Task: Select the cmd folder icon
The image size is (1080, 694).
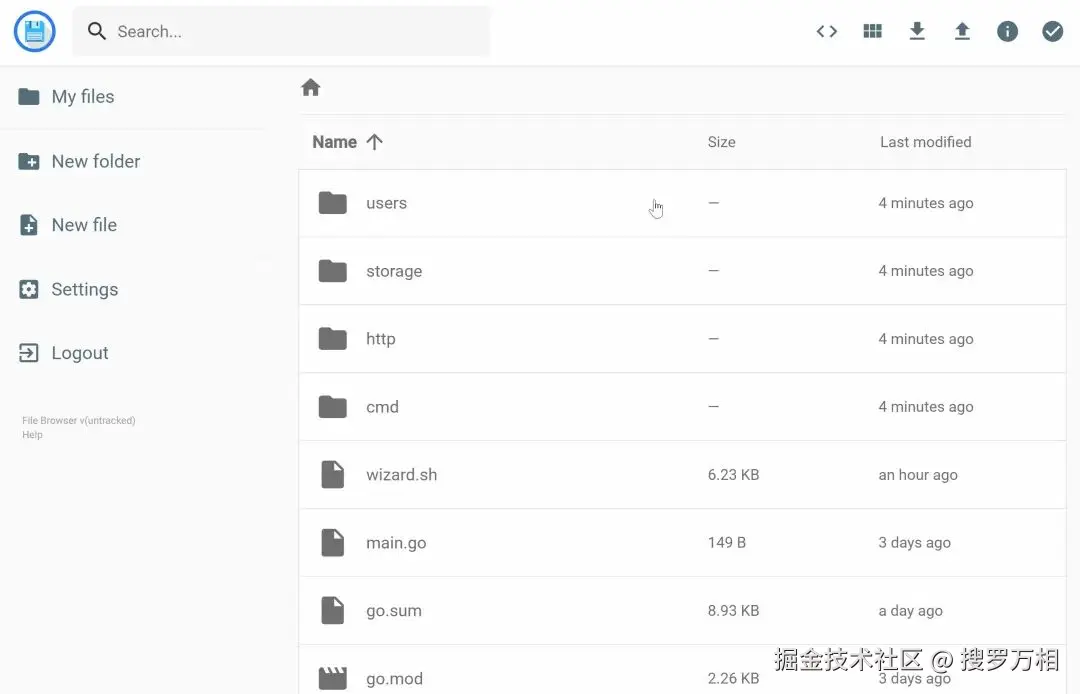Action: pos(333,407)
